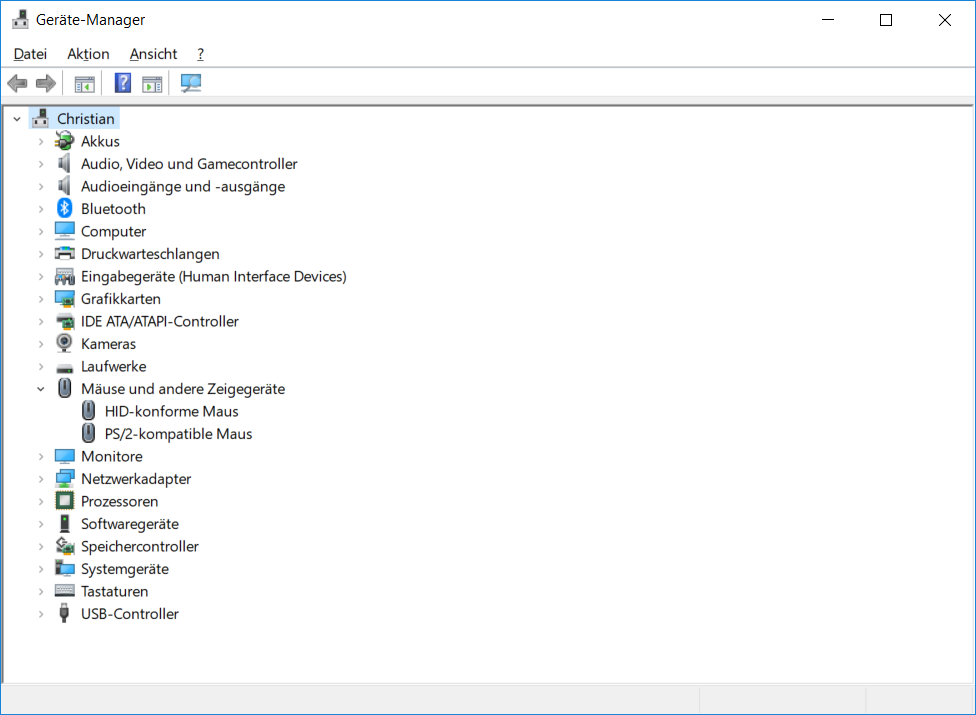Click the Kameras webcam icon
976x715 pixels.
pyautogui.click(x=64, y=343)
